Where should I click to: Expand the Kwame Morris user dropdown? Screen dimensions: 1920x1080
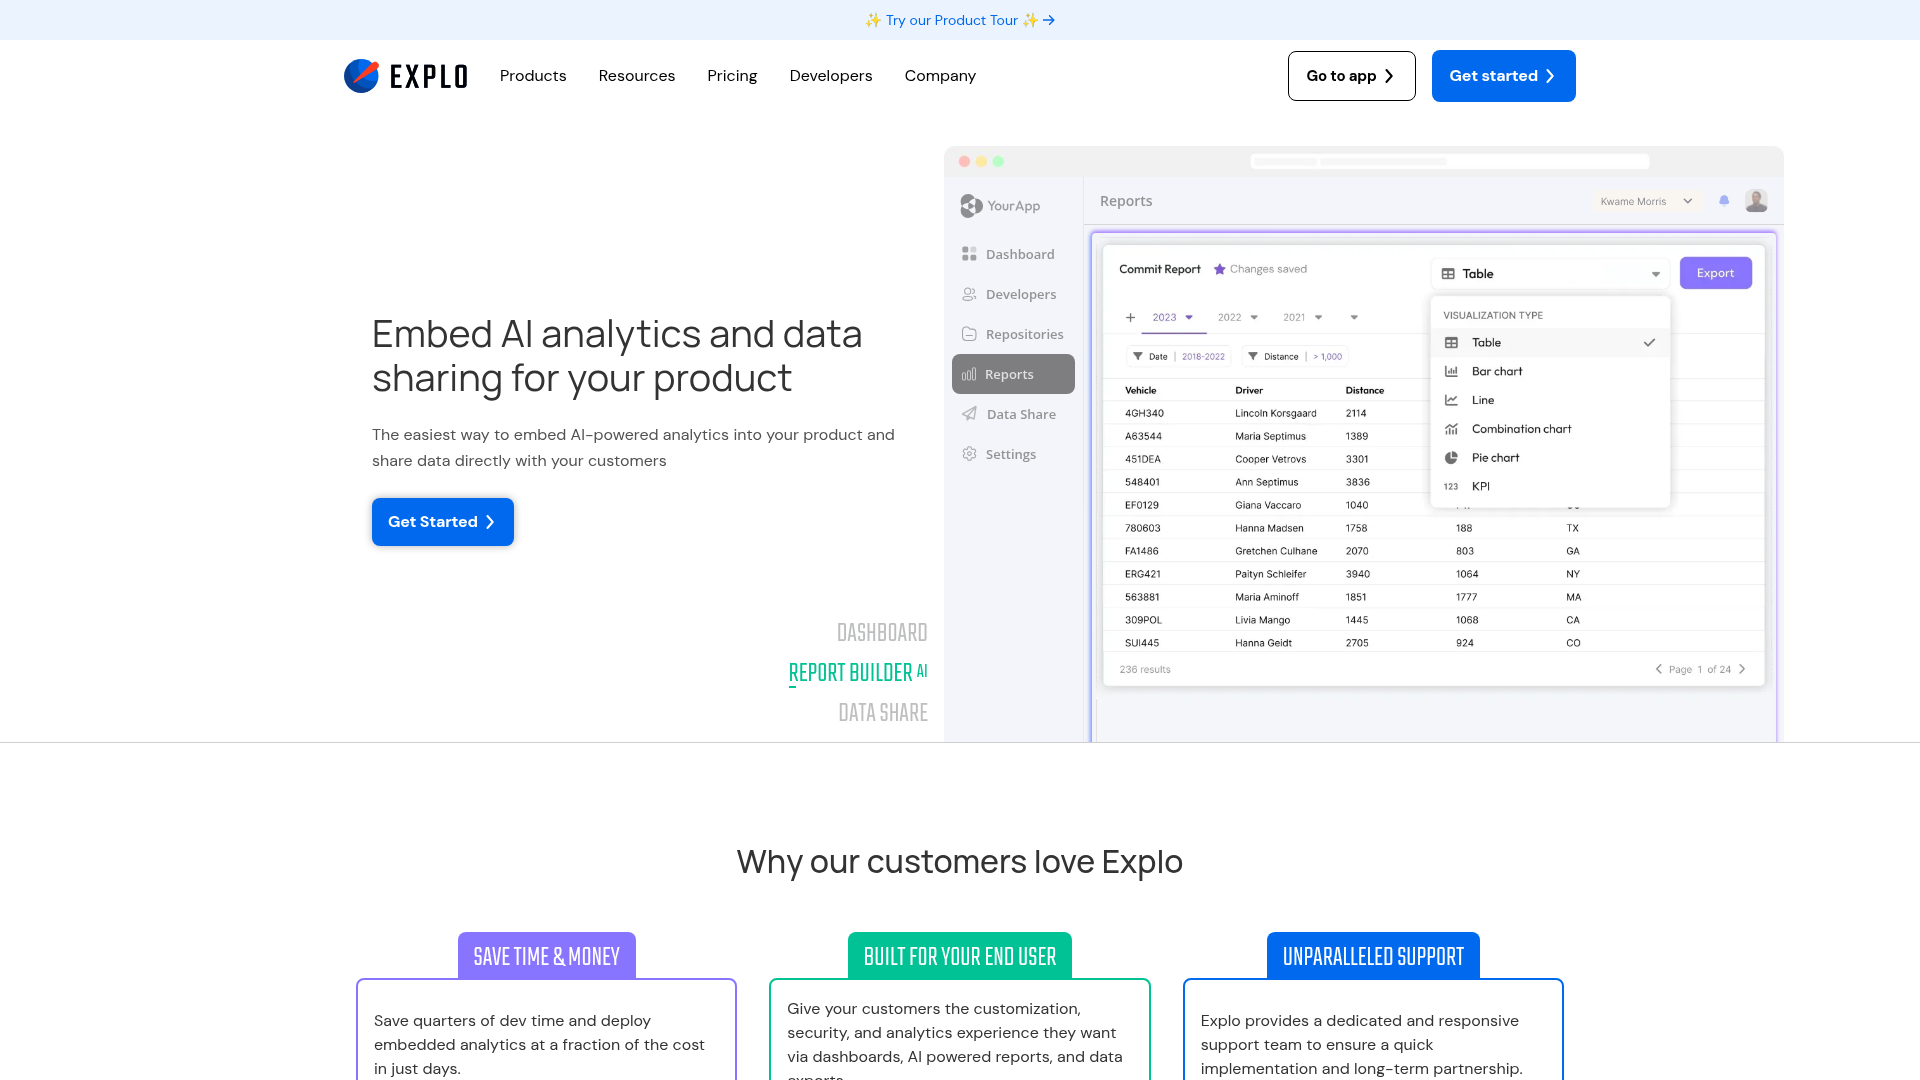[1645, 201]
